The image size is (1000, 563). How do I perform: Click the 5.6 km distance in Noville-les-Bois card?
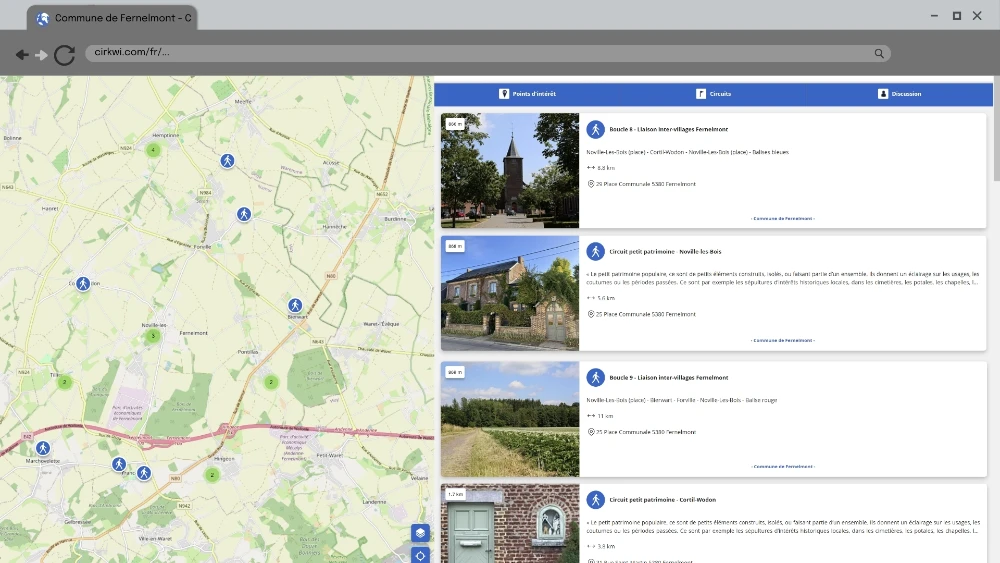pos(606,298)
